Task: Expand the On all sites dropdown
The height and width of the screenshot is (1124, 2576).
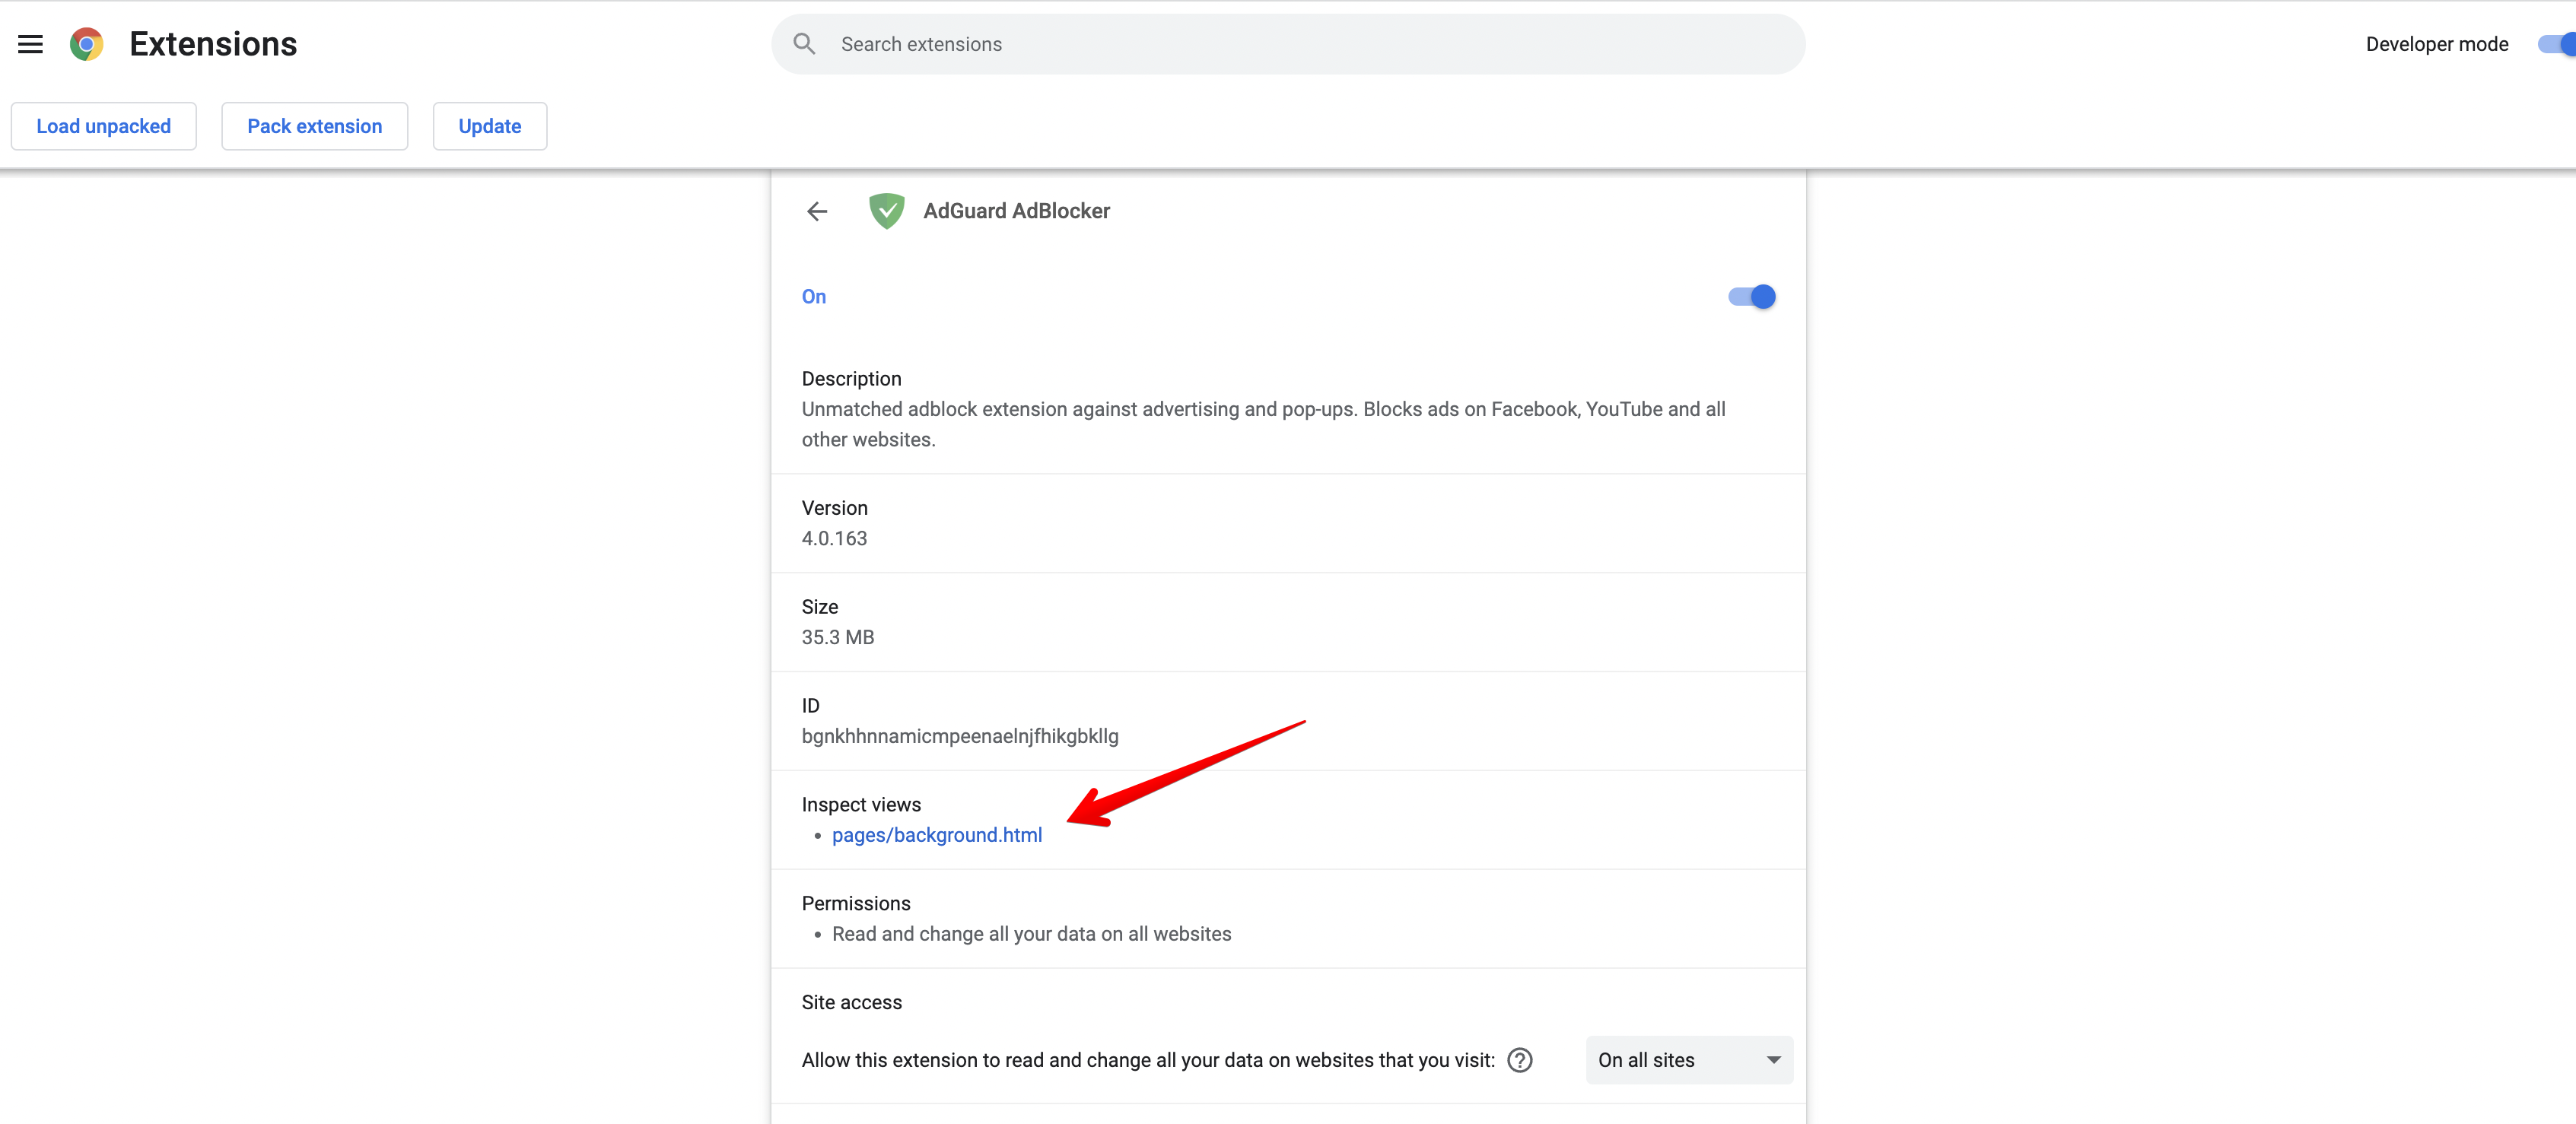Action: point(1688,1060)
